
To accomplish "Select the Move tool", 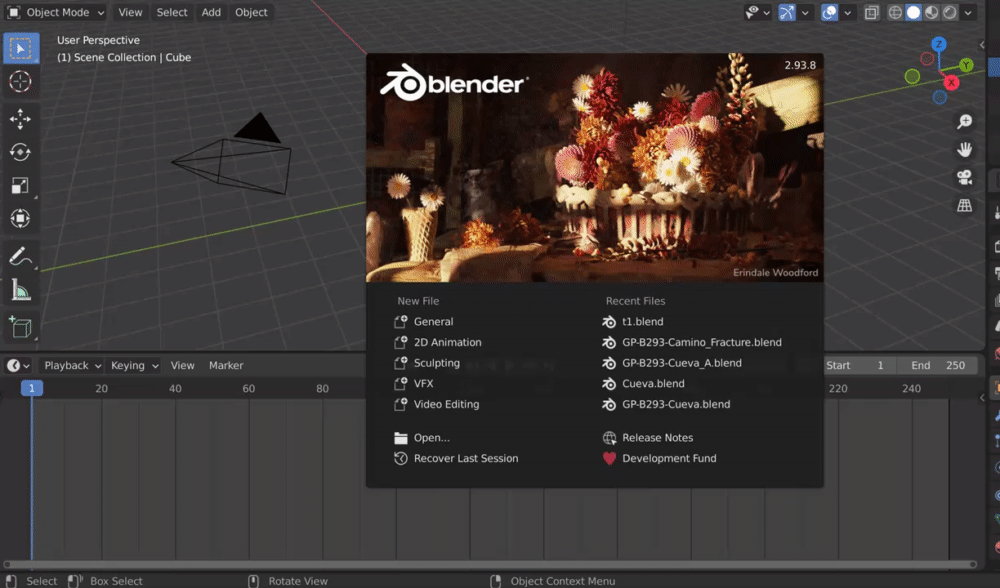I will [x=20, y=119].
